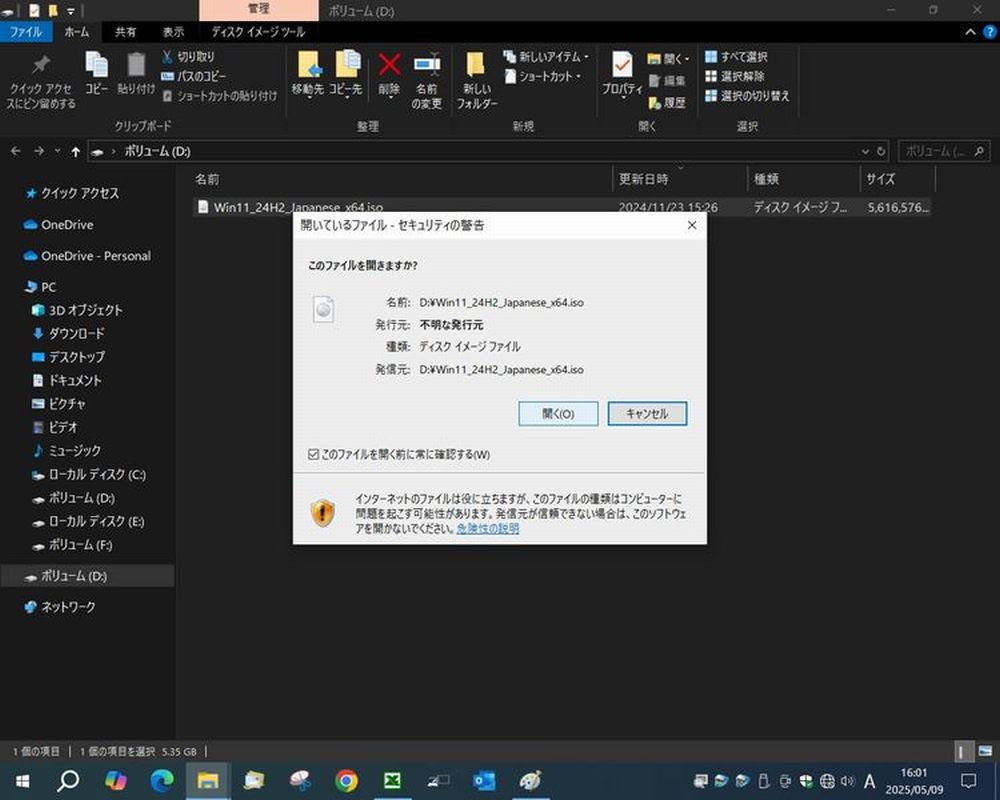
Task: Click the Copy (コピー) ribbon icon
Action: tap(96, 64)
